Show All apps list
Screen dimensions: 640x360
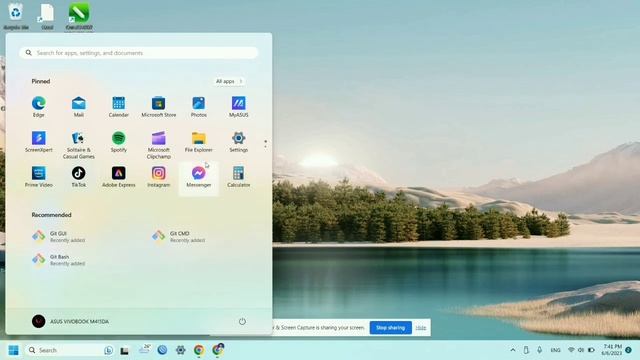click(x=229, y=81)
